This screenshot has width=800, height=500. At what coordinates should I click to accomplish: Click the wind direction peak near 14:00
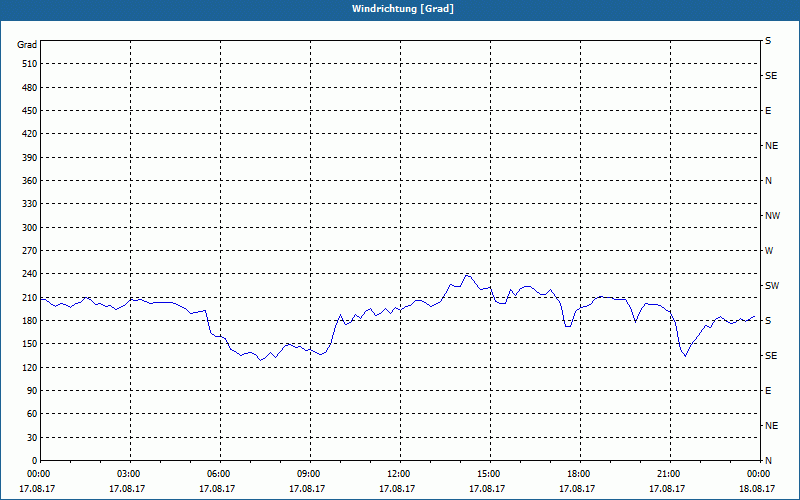[x=467, y=275]
